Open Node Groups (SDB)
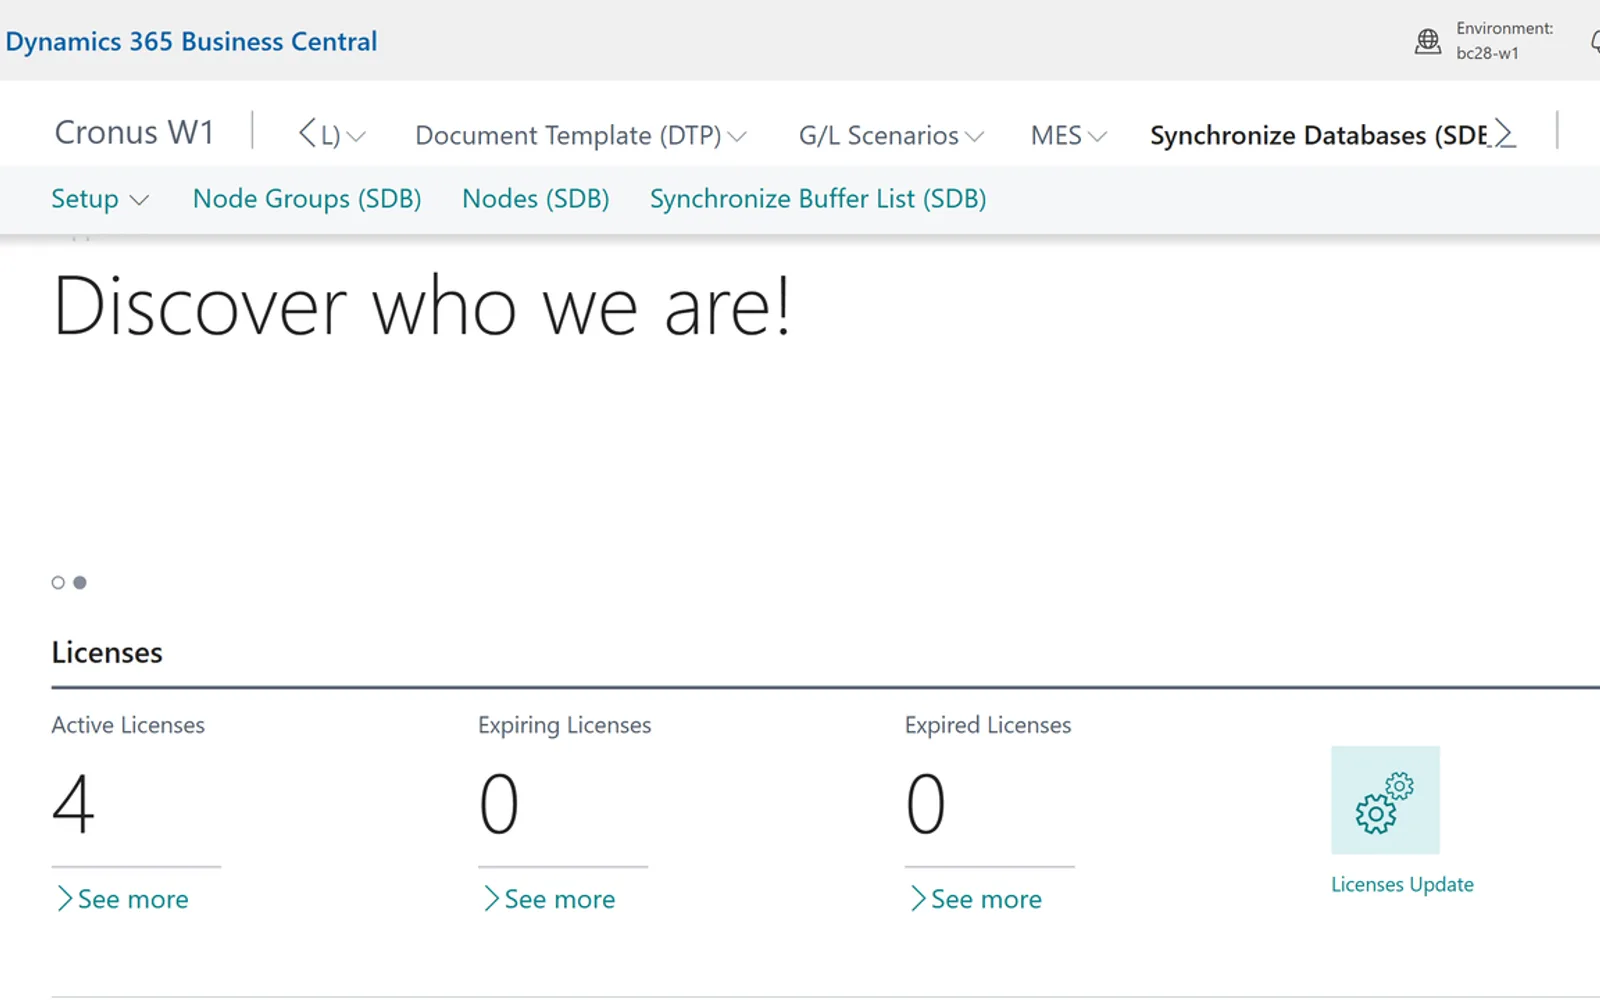The height and width of the screenshot is (1000, 1600). (x=307, y=199)
